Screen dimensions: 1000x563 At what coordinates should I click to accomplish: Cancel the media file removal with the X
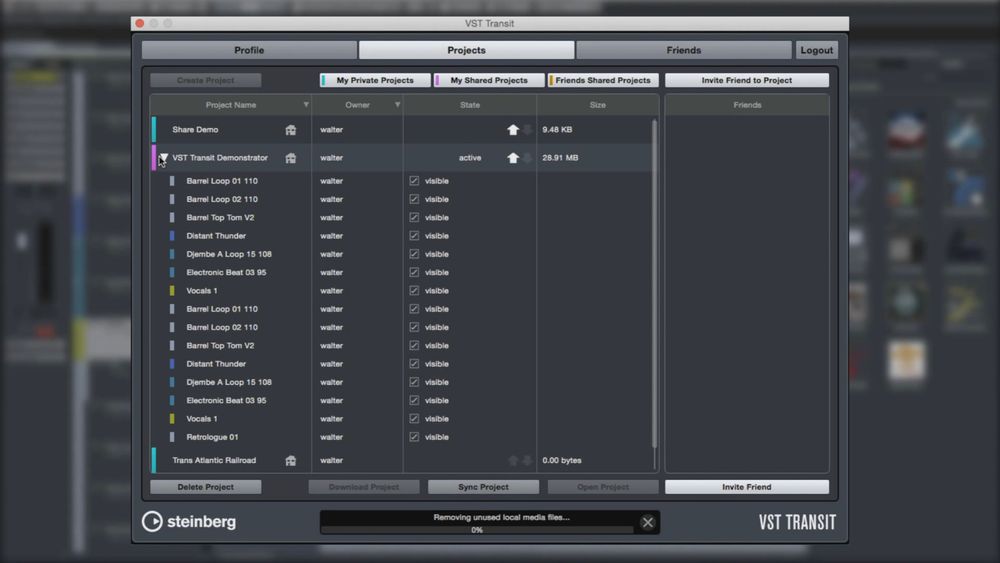point(647,523)
